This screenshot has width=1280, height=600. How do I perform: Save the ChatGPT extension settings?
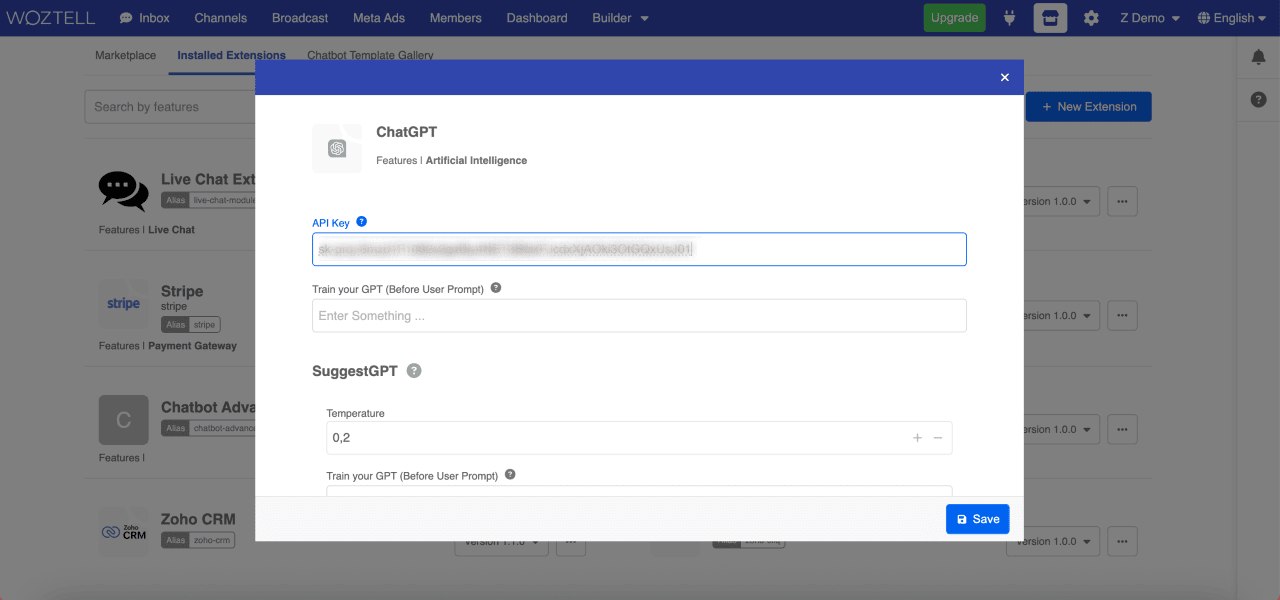[978, 519]
